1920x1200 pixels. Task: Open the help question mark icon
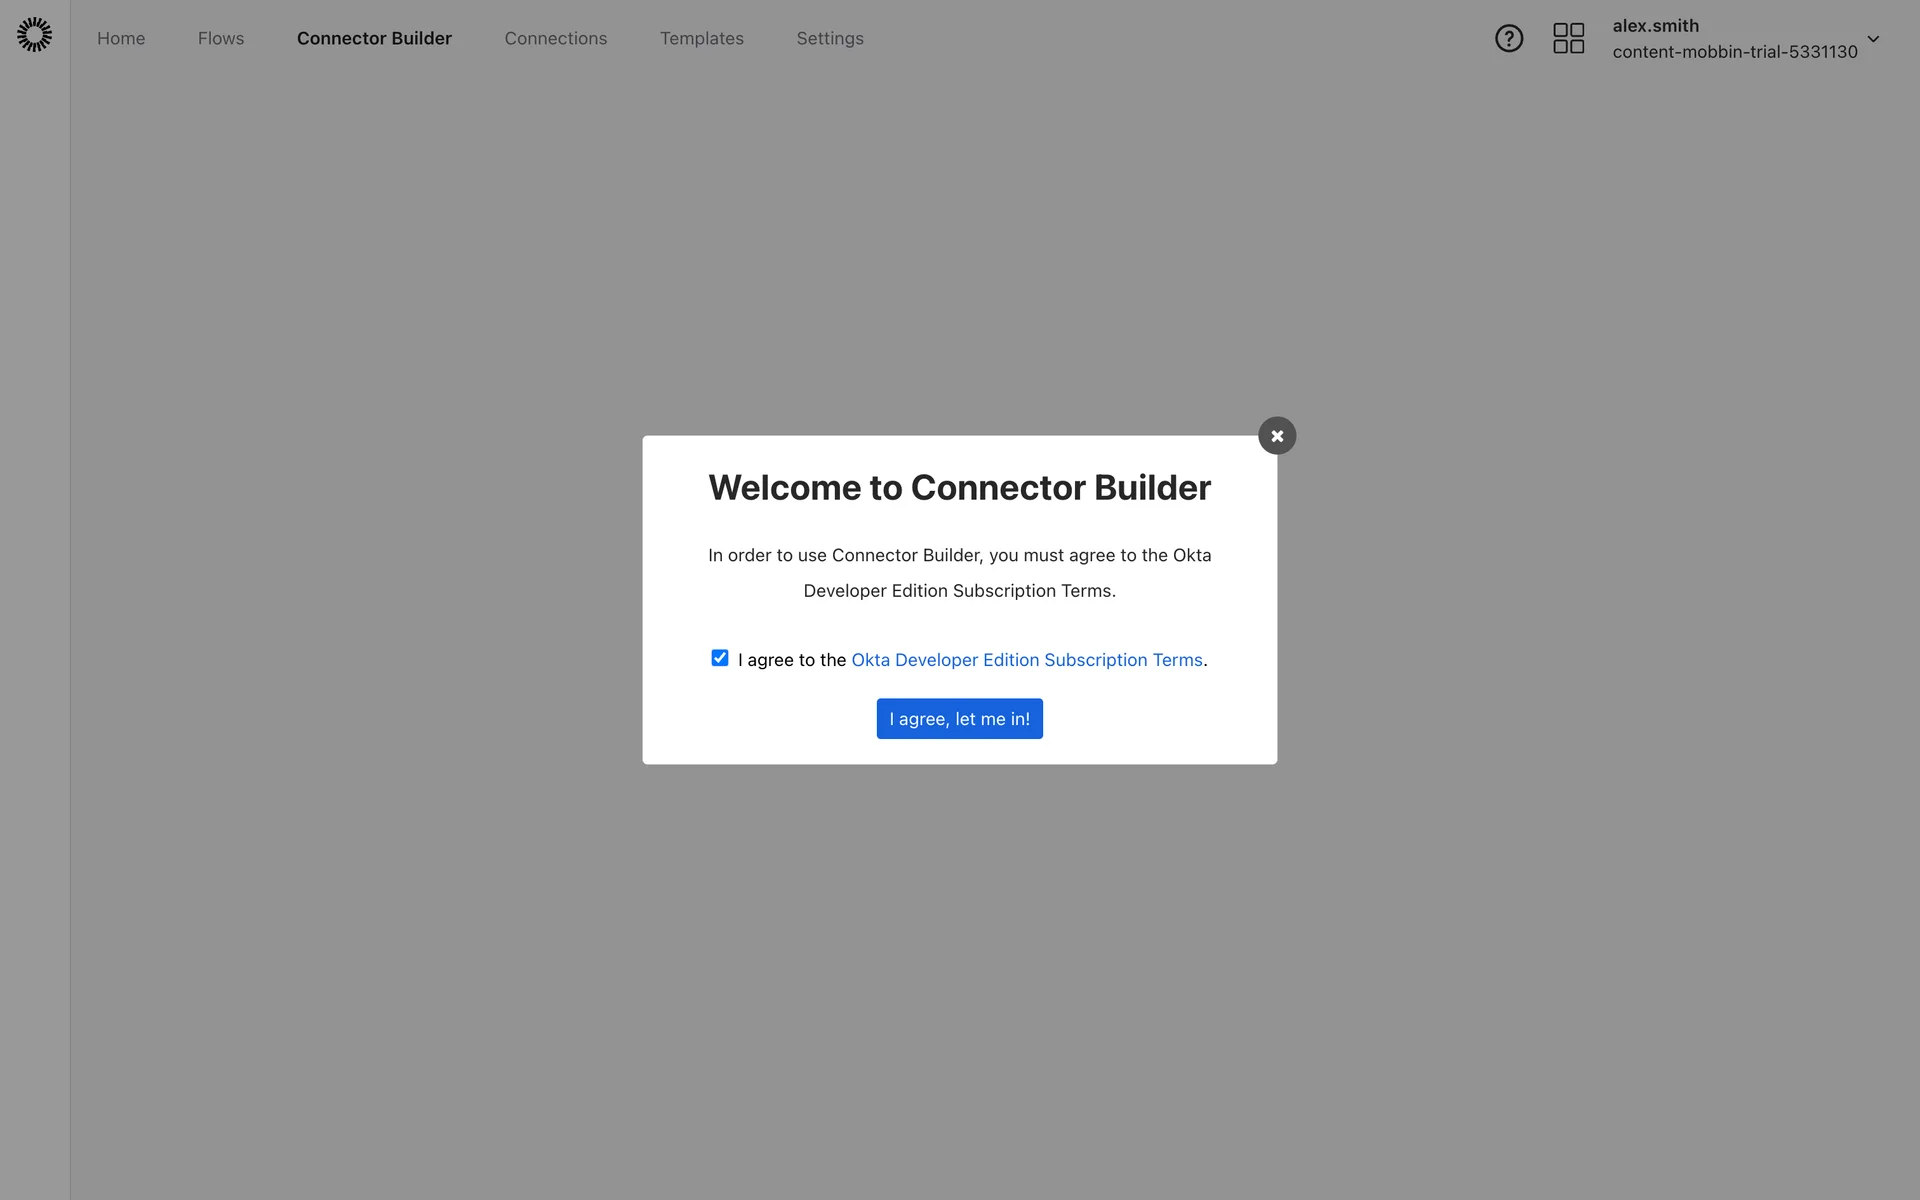[1508, 39]
